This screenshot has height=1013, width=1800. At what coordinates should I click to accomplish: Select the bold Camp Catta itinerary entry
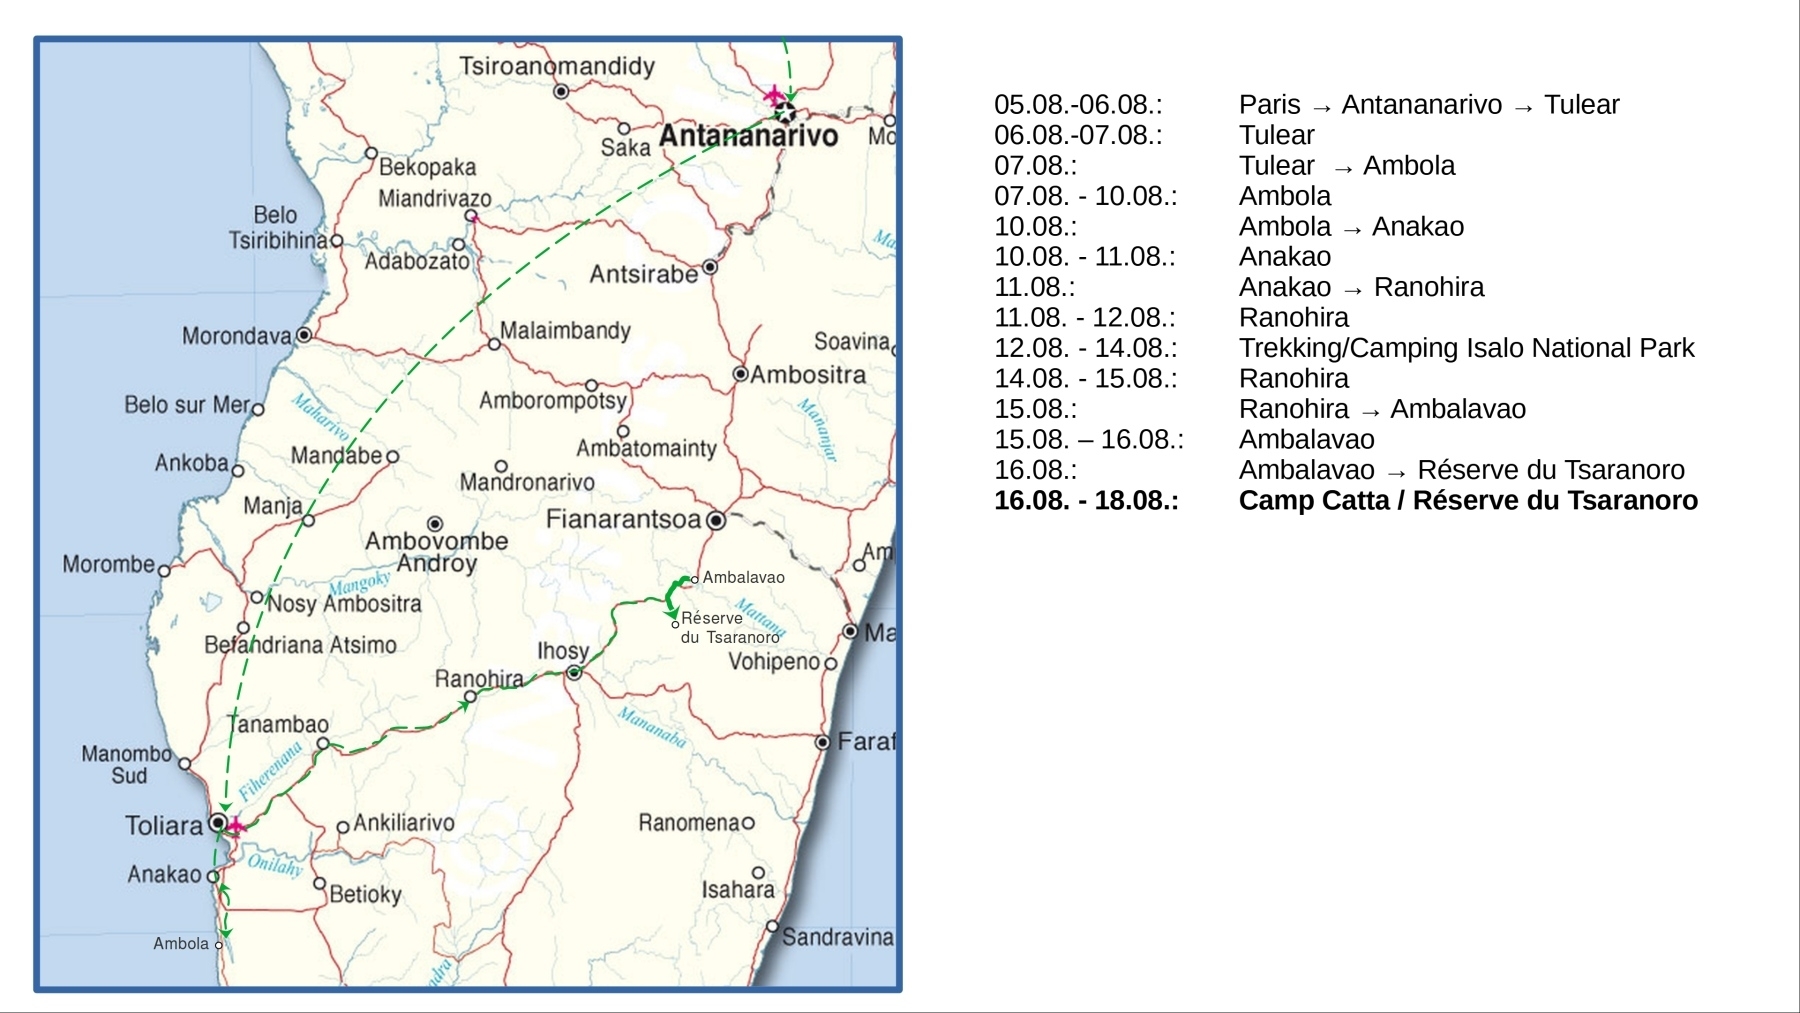pyautogui.click(x=1467, y=500)
